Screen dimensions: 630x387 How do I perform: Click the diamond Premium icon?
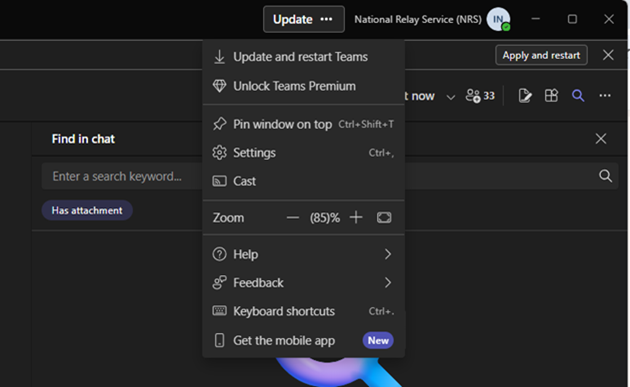[219, 86]
